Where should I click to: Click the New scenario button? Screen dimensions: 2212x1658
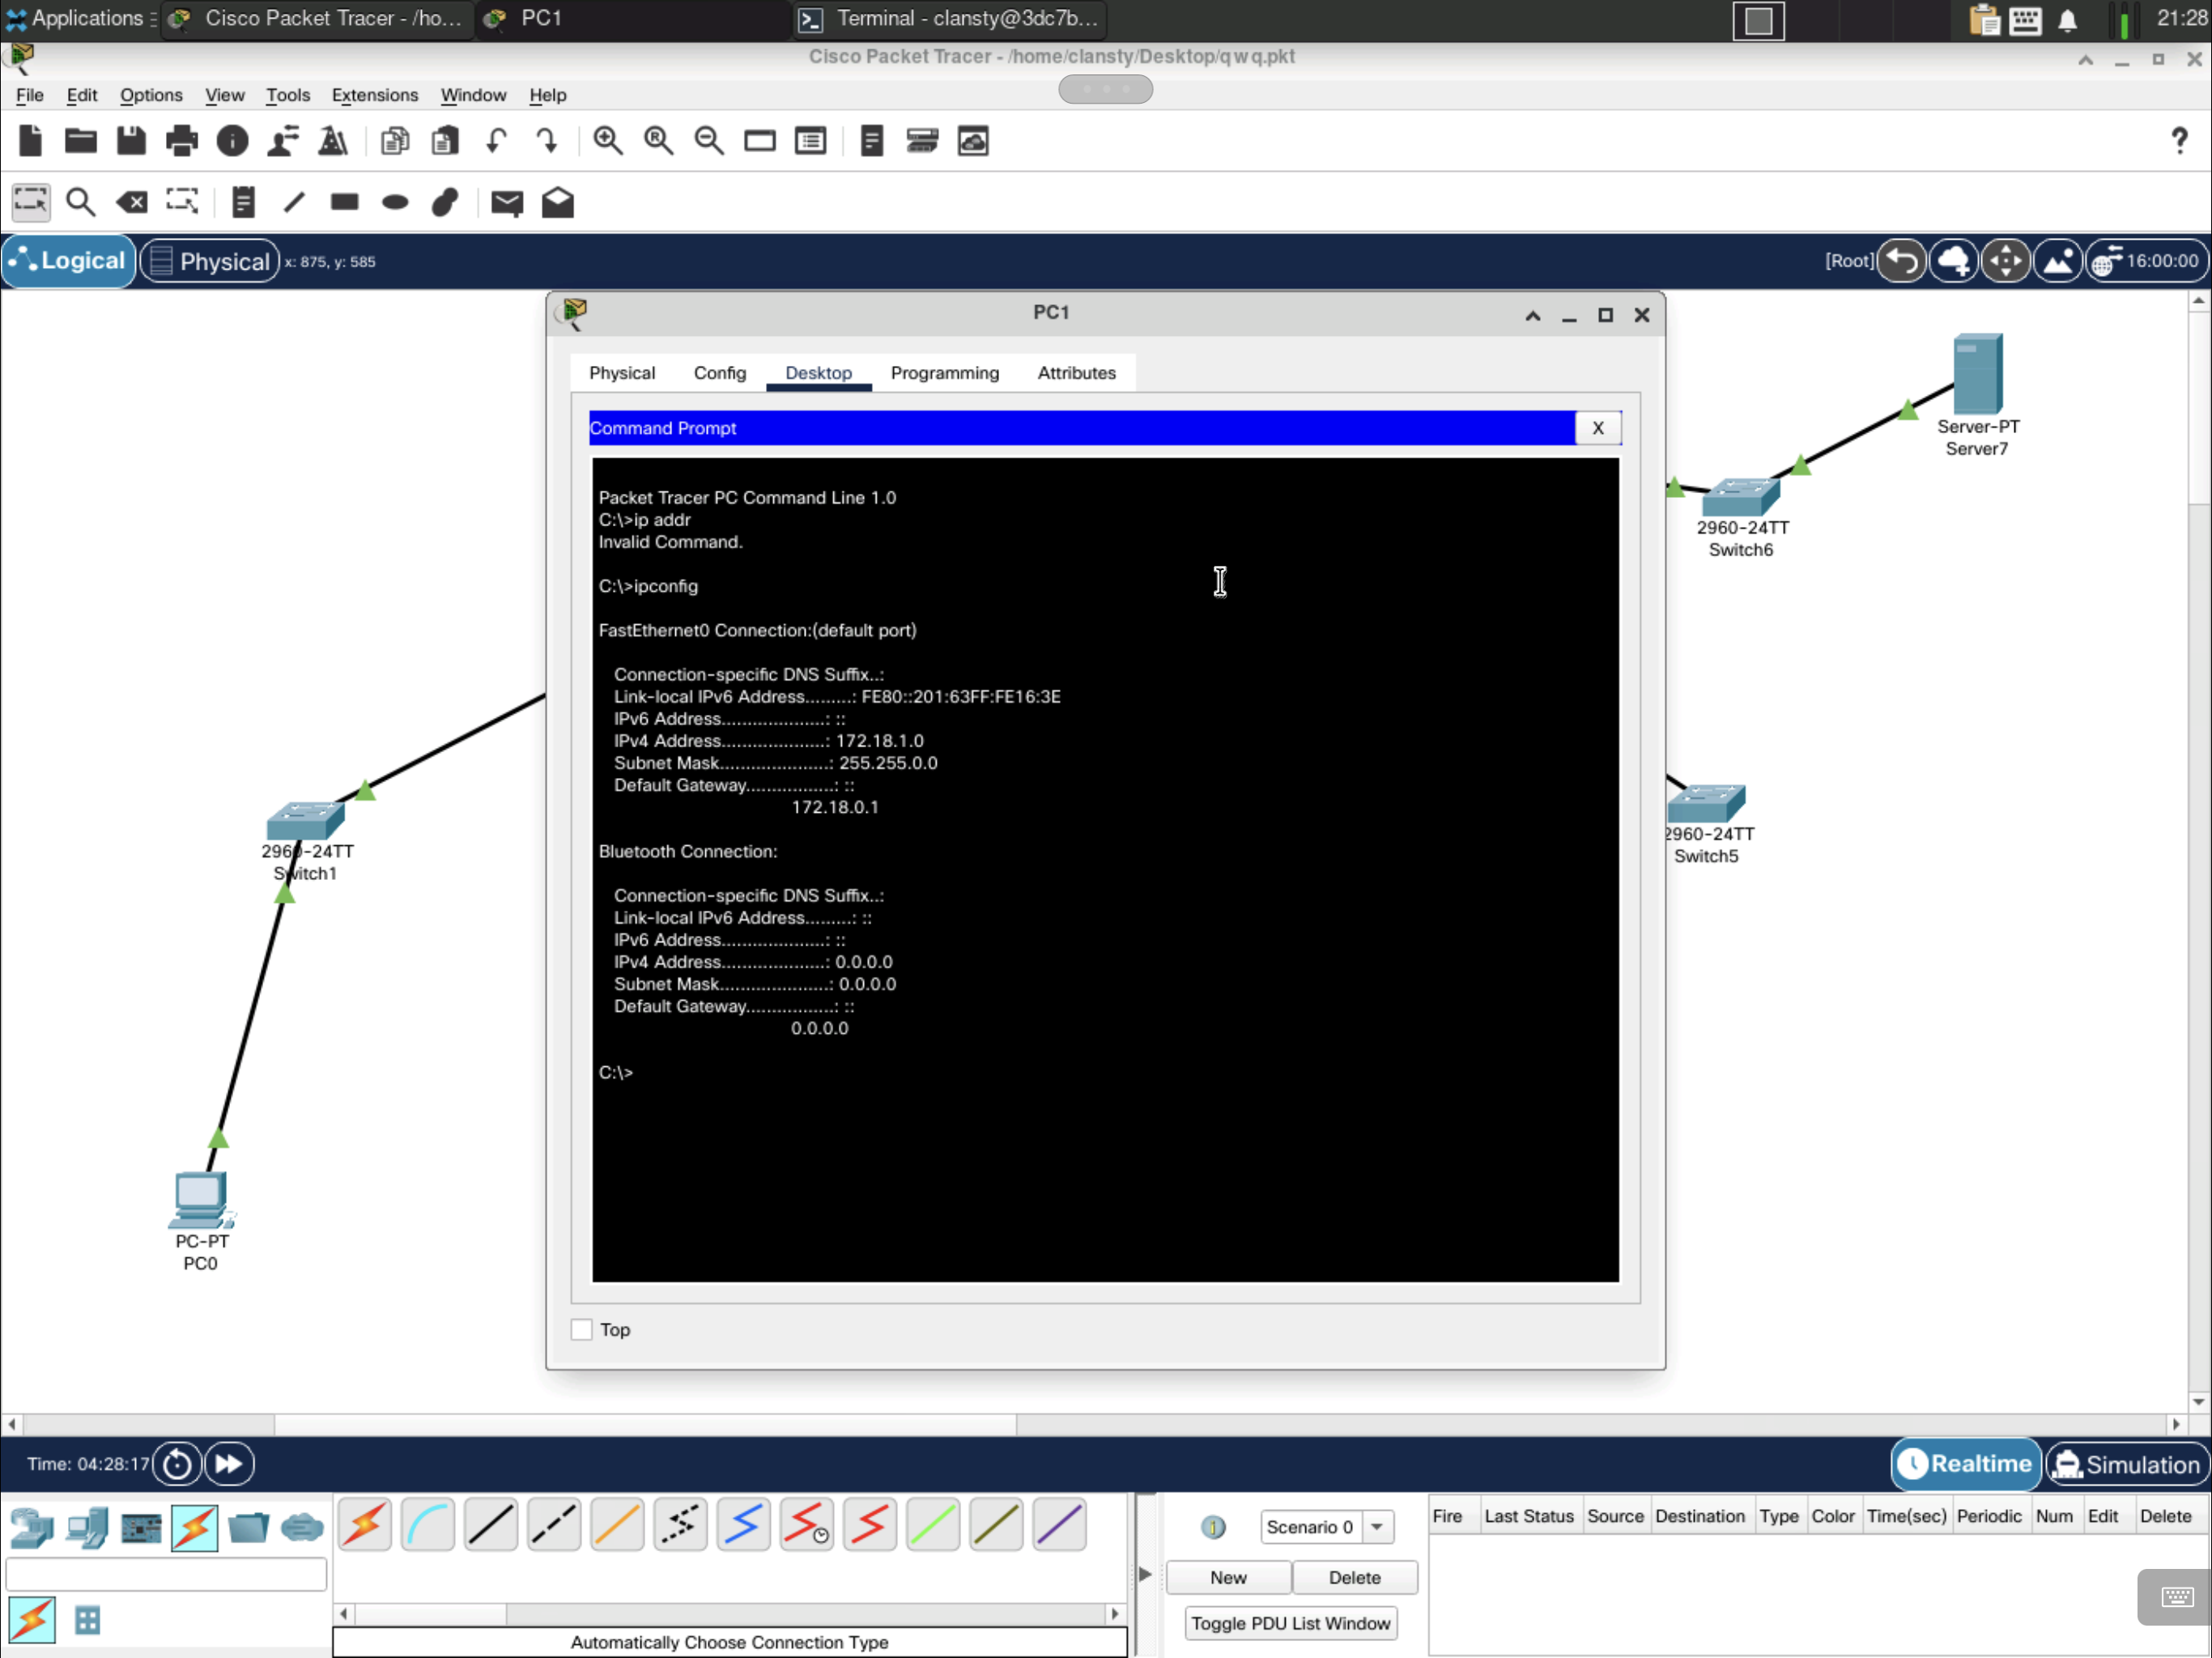[x=1228, y=1577]
